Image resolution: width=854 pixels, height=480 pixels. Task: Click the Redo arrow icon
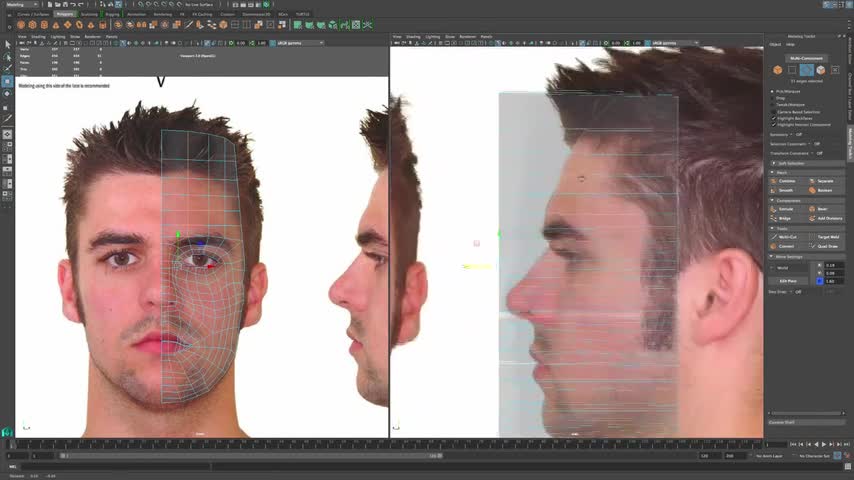point(81,4)
